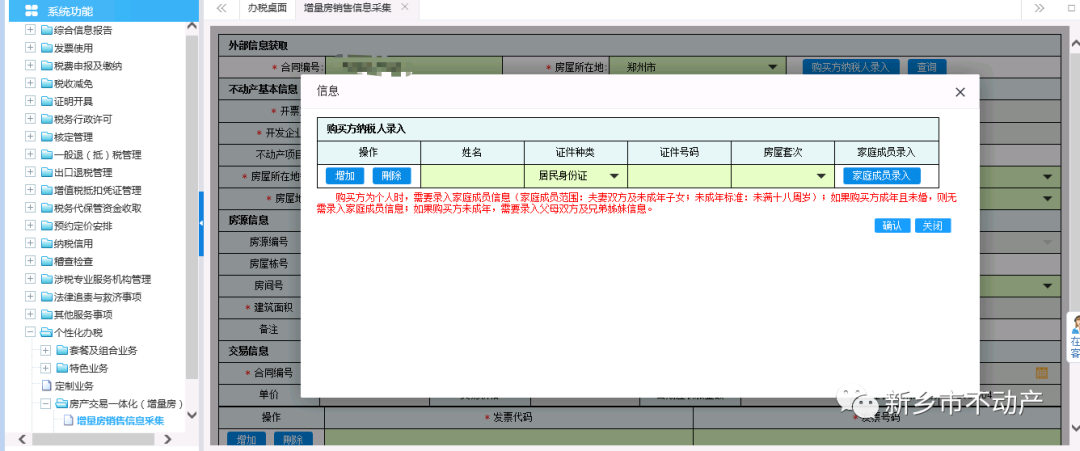The image size is (1080, 451).
Task: Click the calendar icon at right edge
Action: (1041, 372)
